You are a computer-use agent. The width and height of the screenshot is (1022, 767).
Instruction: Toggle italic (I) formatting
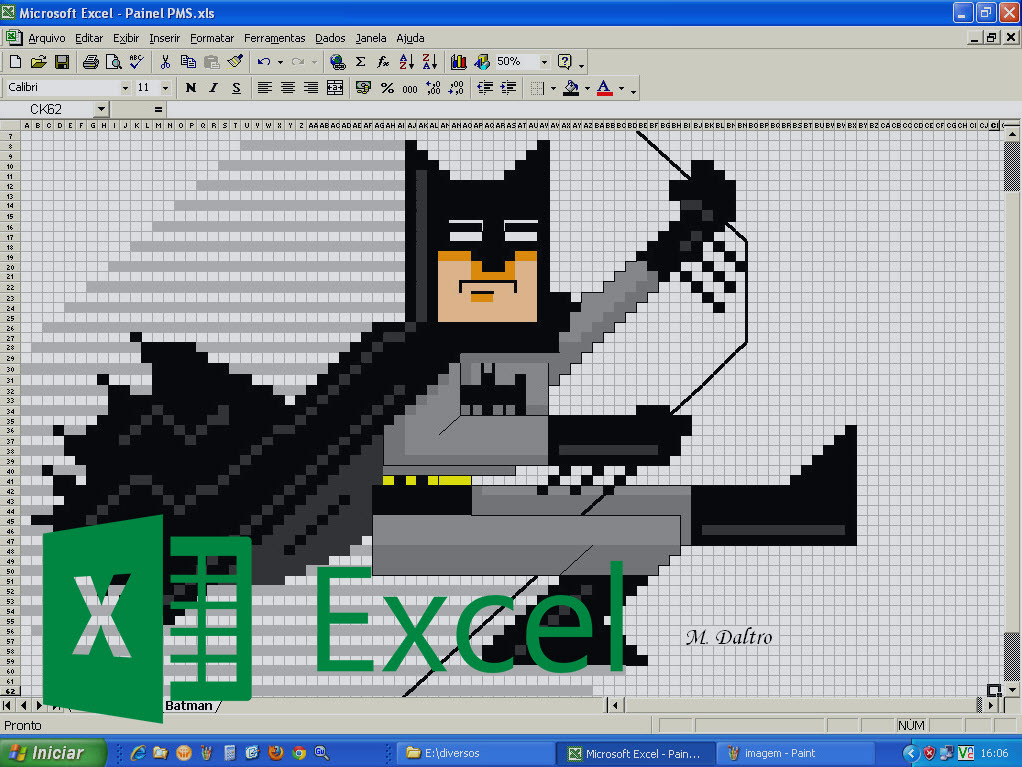pyautogui.click(x=213, y=88)
